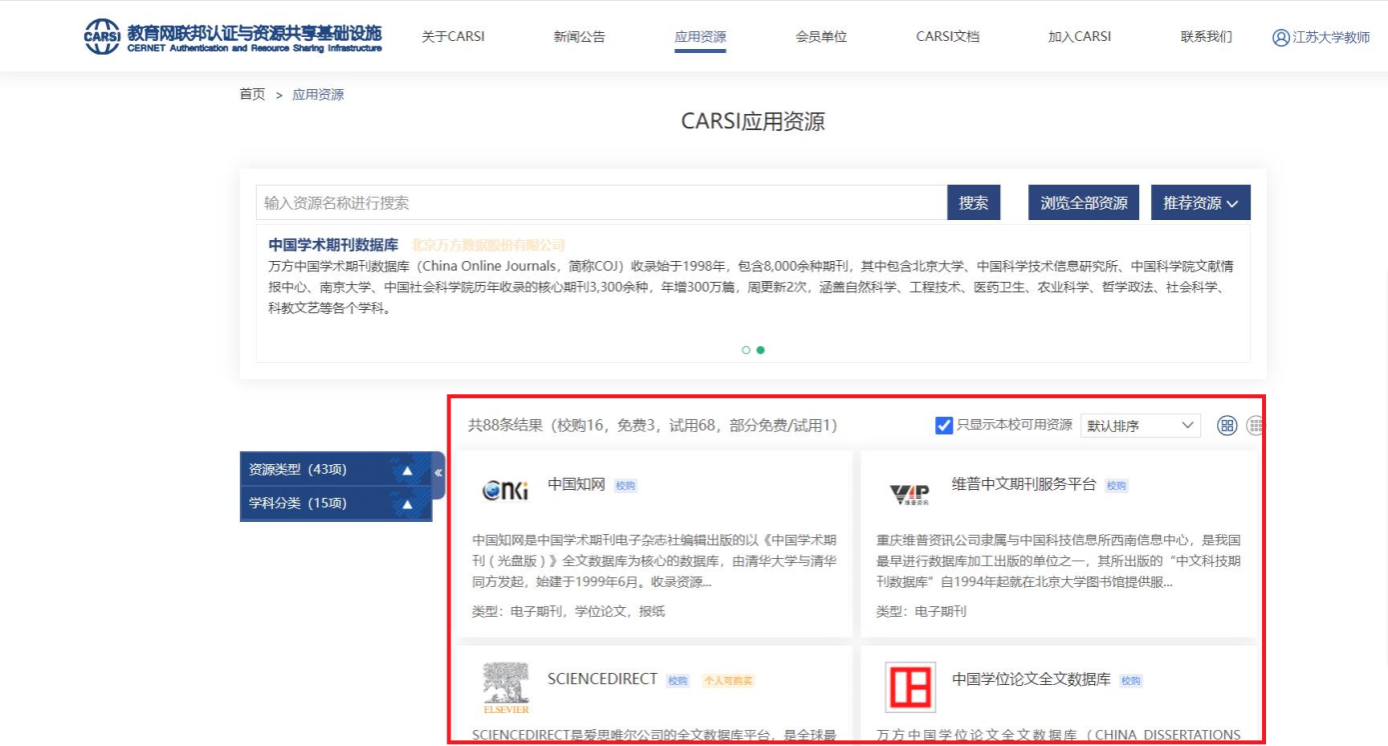1388x746 pixels.
Task: Uncheck 只显示本校可用资源 checkbox
Action: point(944,425)
